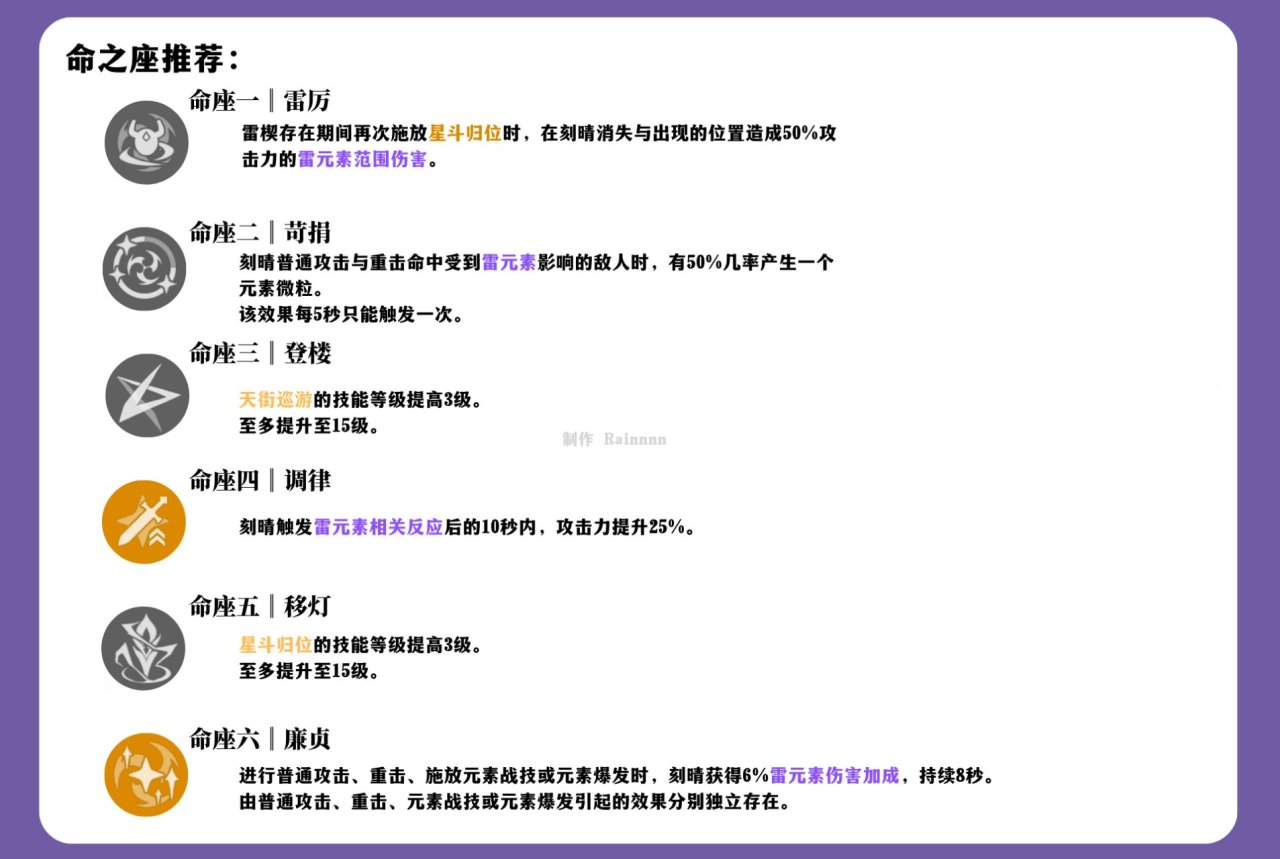Click purple 雷元素 in 苛捐 description
1280x859 pixels.
(509, 263)
